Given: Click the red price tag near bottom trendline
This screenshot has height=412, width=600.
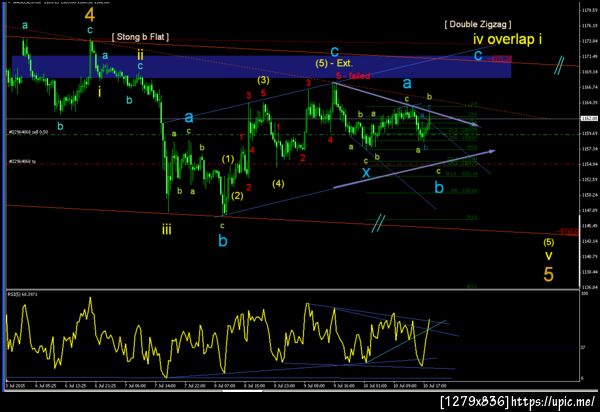Looking at the screenshot, I should (x=569, y=231).
